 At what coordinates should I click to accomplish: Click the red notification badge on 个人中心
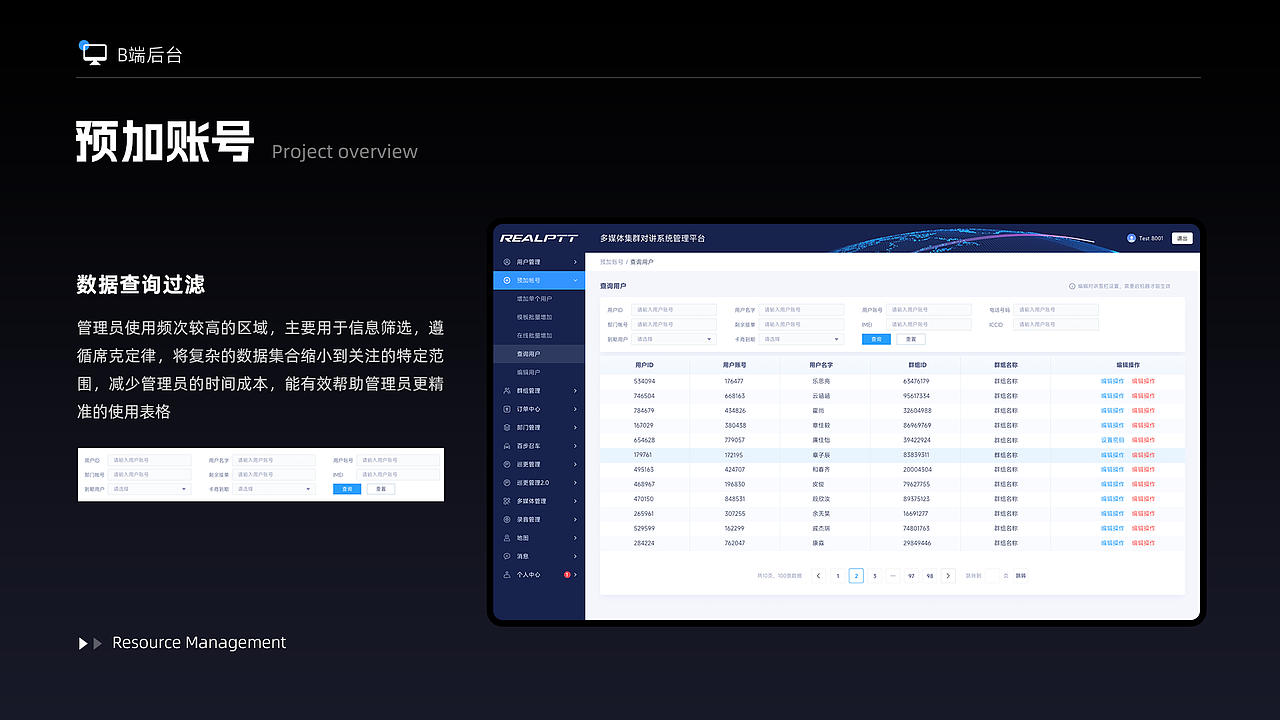567,575
